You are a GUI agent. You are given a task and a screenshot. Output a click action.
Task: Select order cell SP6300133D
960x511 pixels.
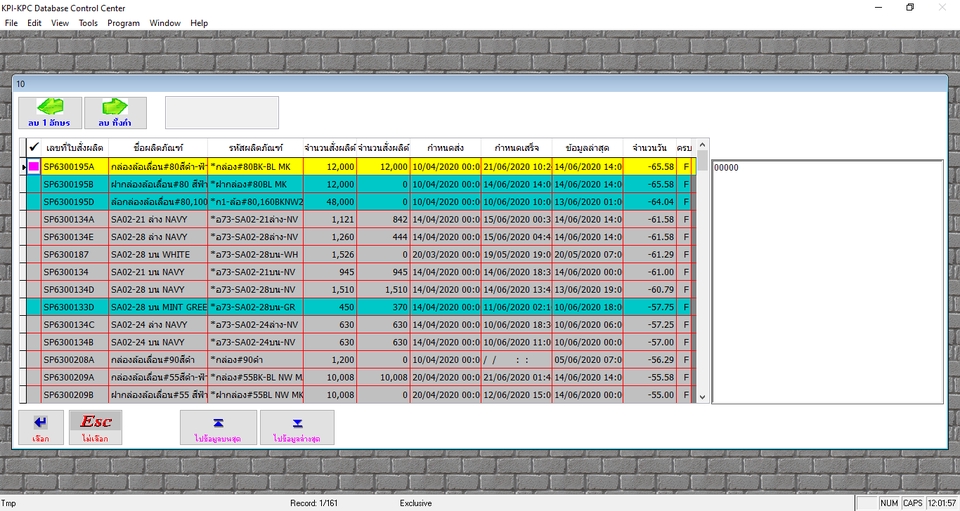pos(75,307)
